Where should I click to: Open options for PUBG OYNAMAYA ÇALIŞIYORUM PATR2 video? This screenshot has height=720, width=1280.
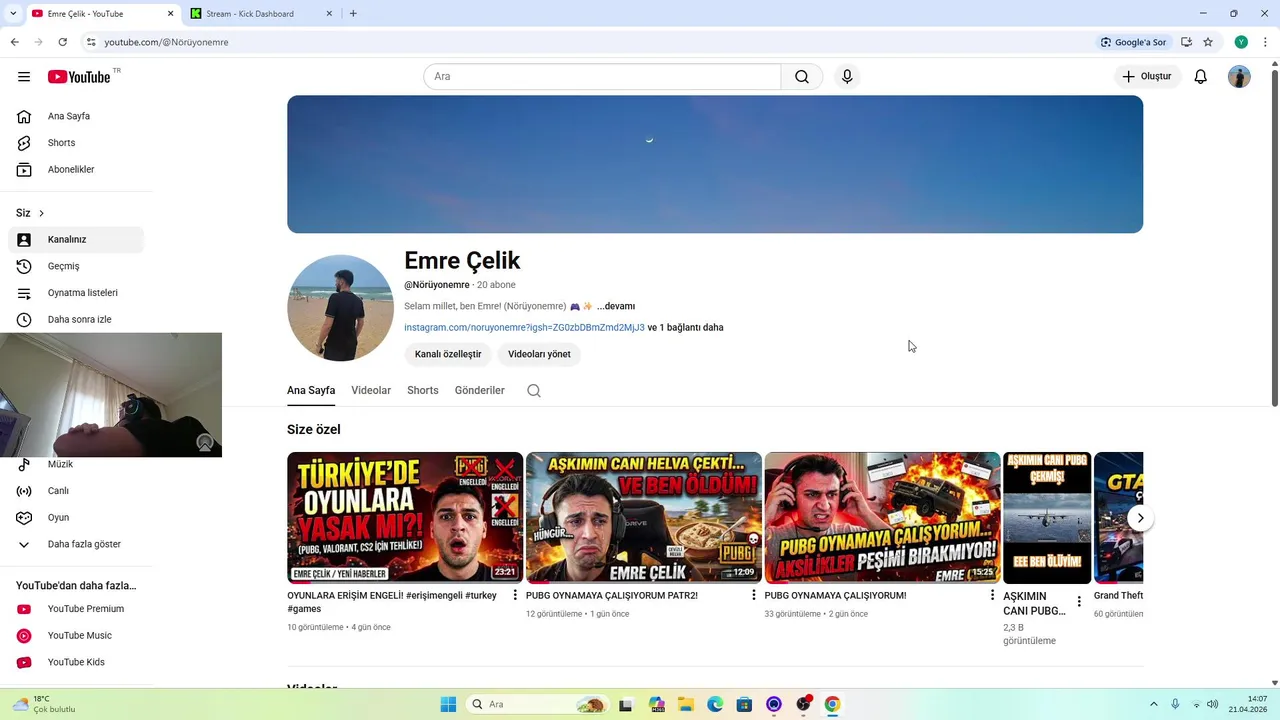(754, 595)
